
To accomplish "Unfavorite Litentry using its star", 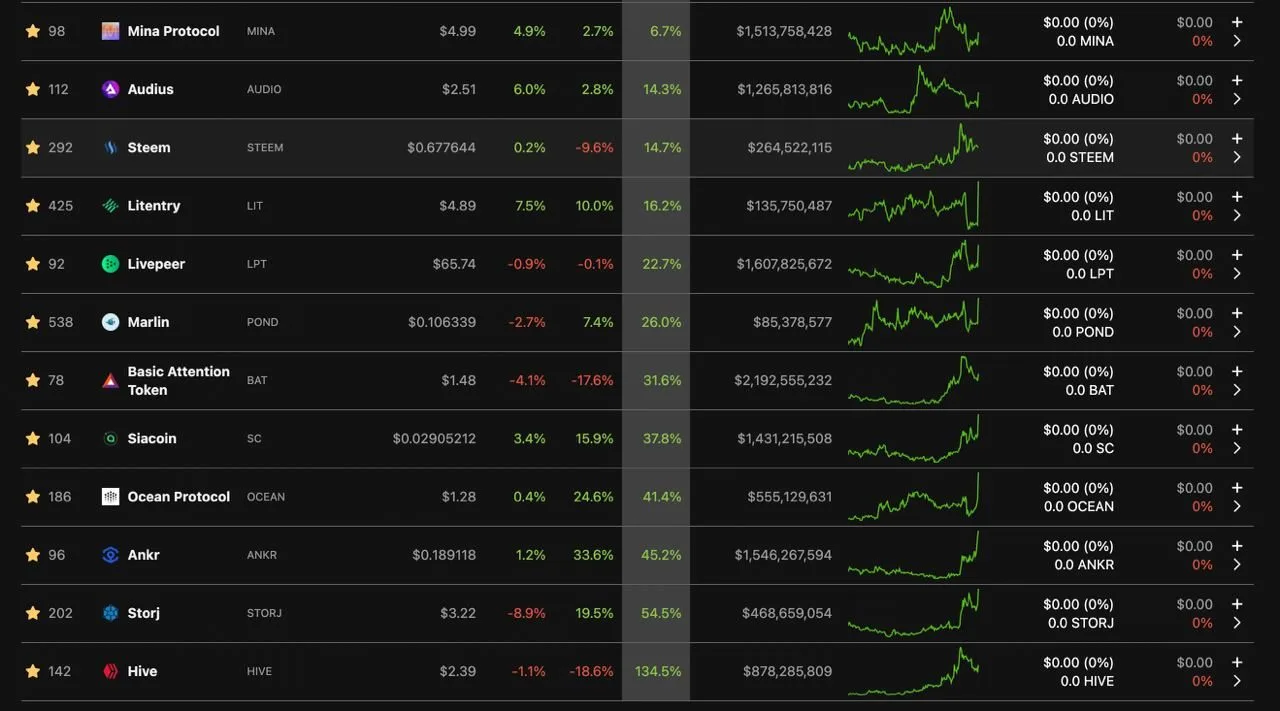I will point(33,205).
